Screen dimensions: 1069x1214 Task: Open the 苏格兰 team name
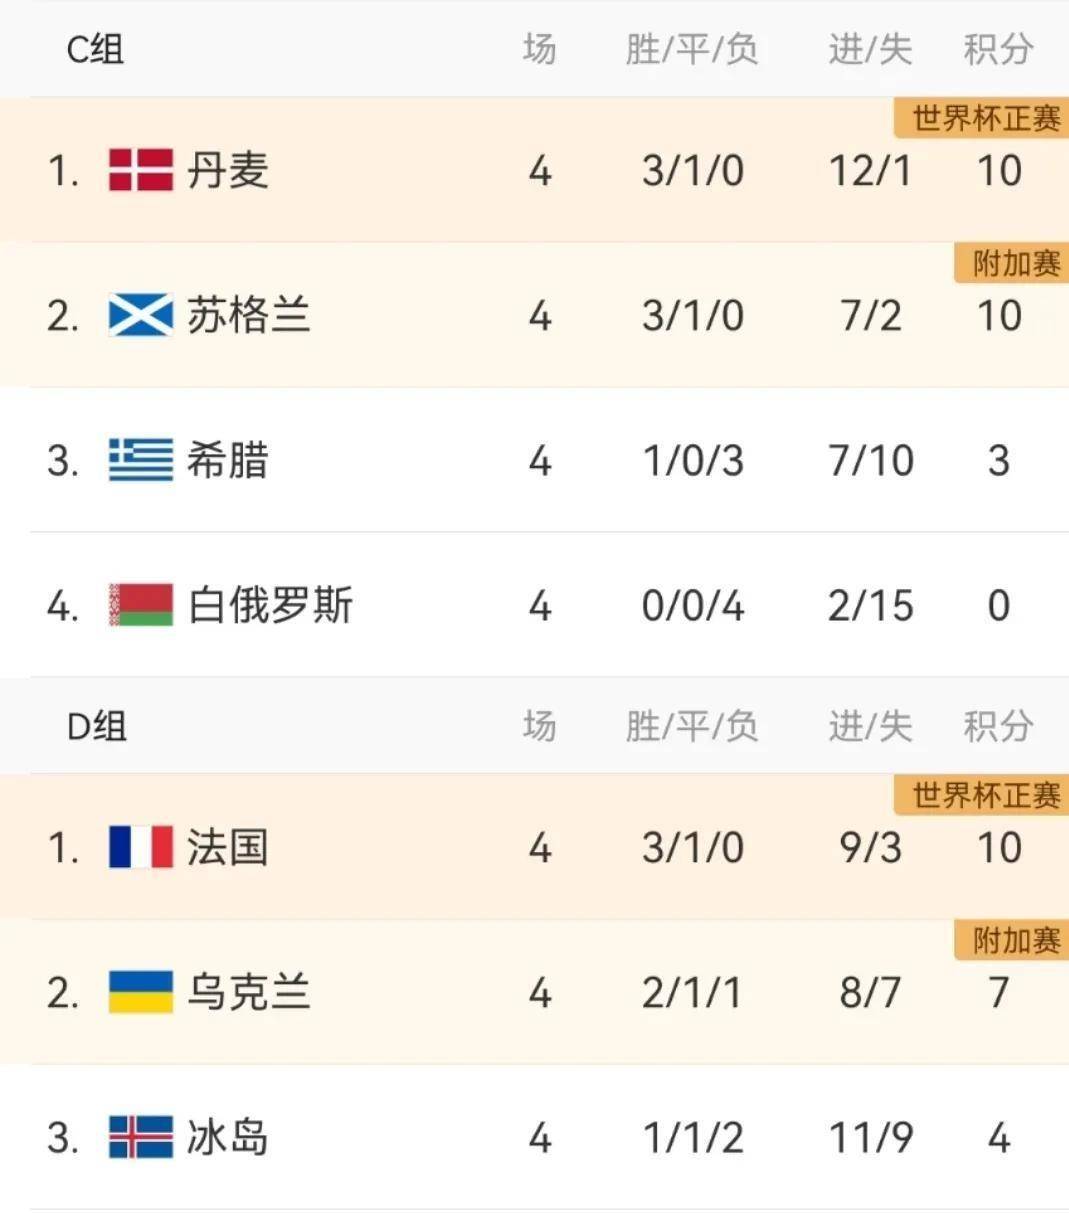click(x=248, y=316)
